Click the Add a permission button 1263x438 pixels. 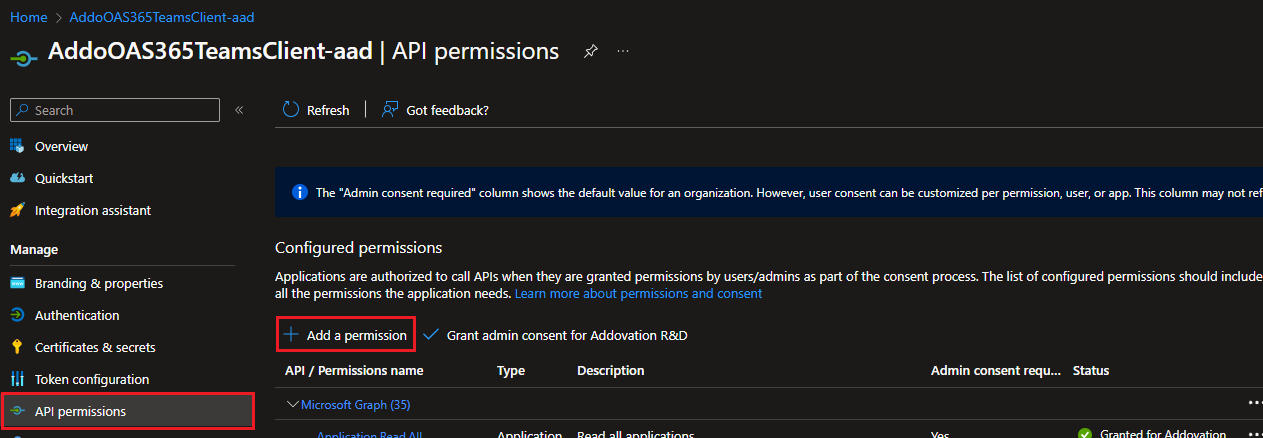(x=346, y=336)
